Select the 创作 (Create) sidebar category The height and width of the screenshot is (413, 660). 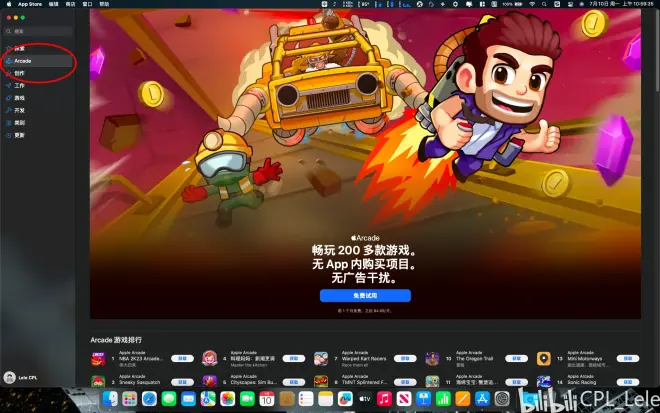[x=20, y=73]
